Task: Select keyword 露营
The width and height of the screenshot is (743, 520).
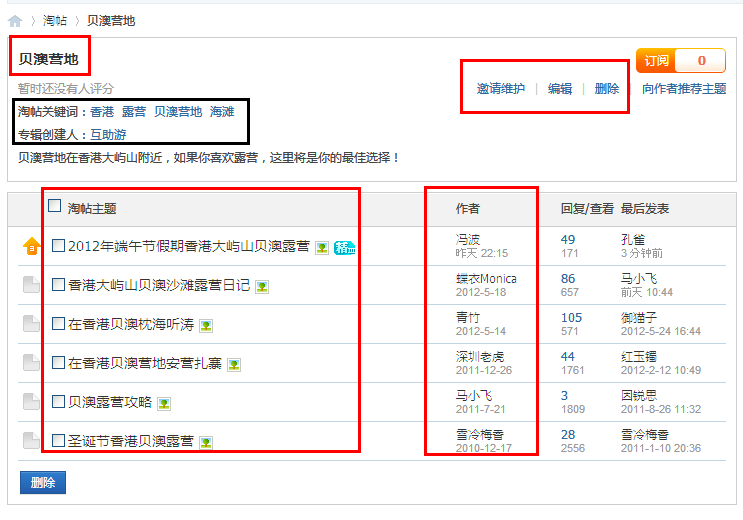Action: click(x=134, y=112)
